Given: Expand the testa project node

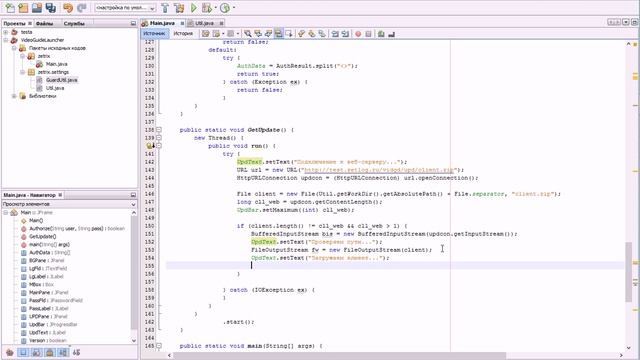Looking at the screenshot, I should click(x=6, y=32).
